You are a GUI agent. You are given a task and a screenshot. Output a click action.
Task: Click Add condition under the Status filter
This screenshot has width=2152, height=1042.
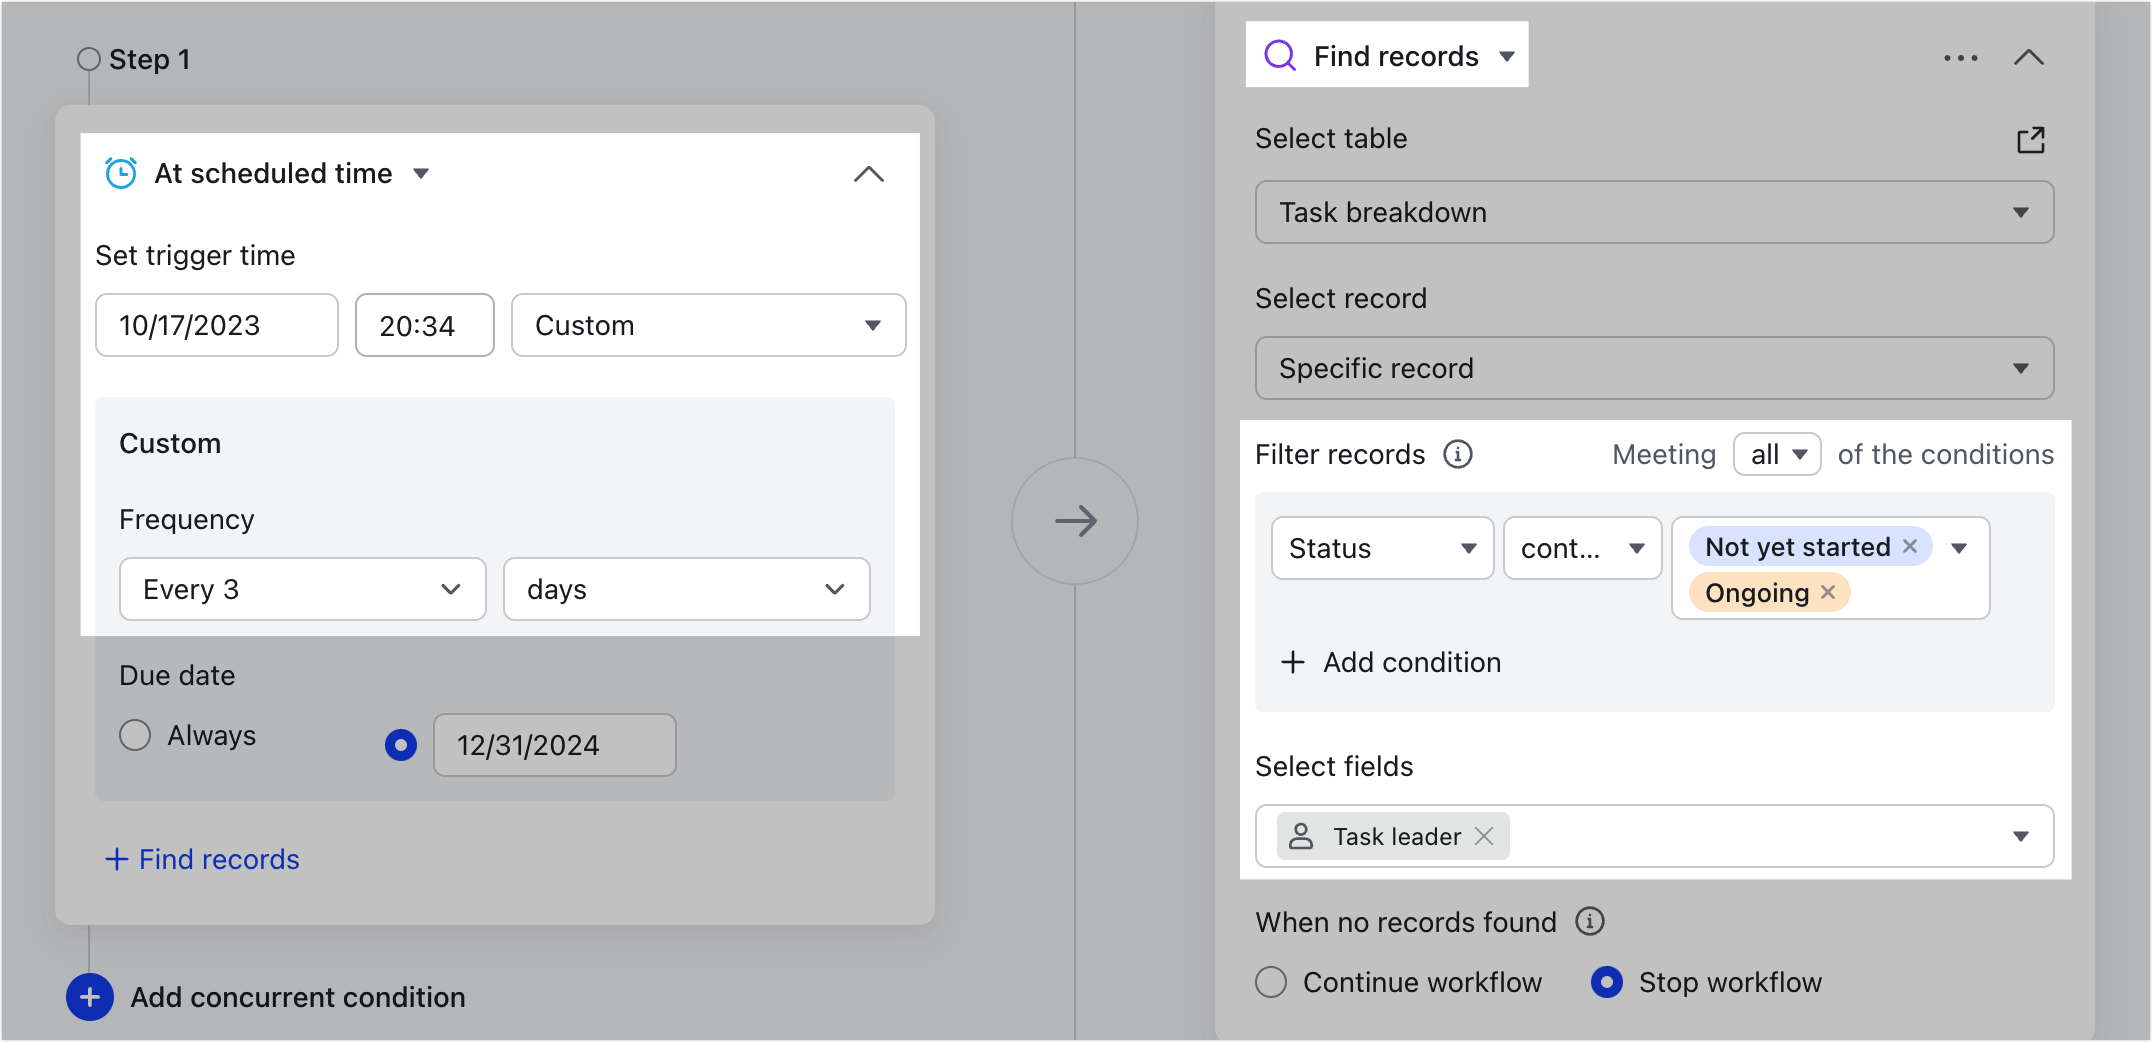pyautogui.click(x=1391, y=662)
